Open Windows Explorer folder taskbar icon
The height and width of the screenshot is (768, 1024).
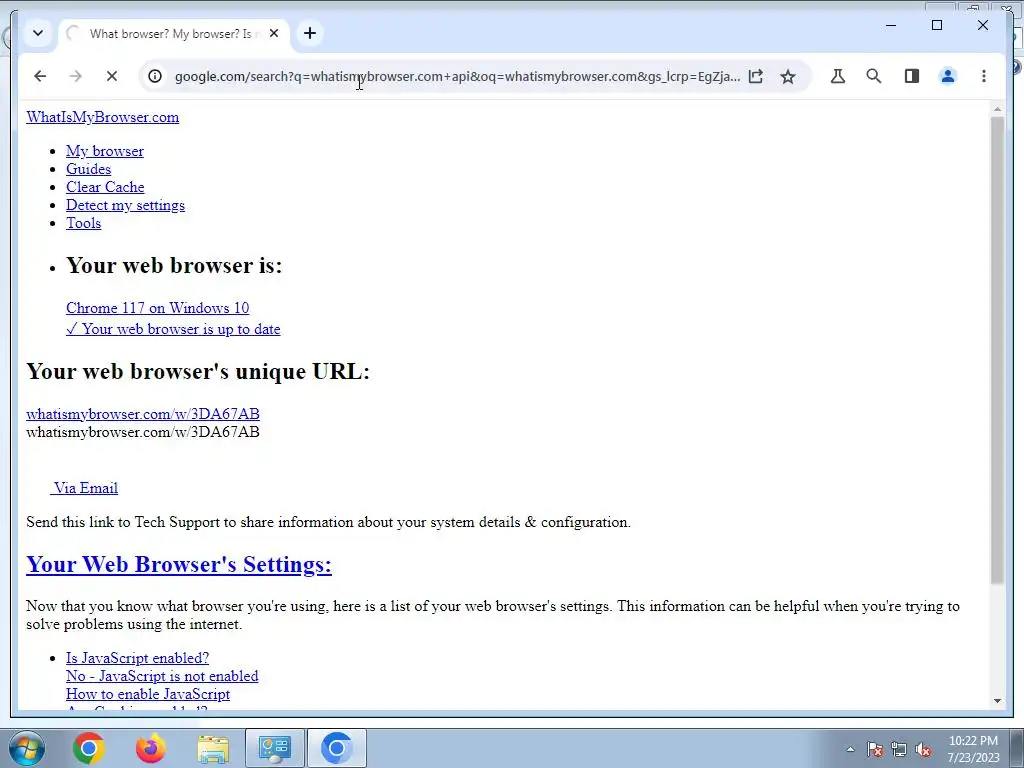coord(213,748)
